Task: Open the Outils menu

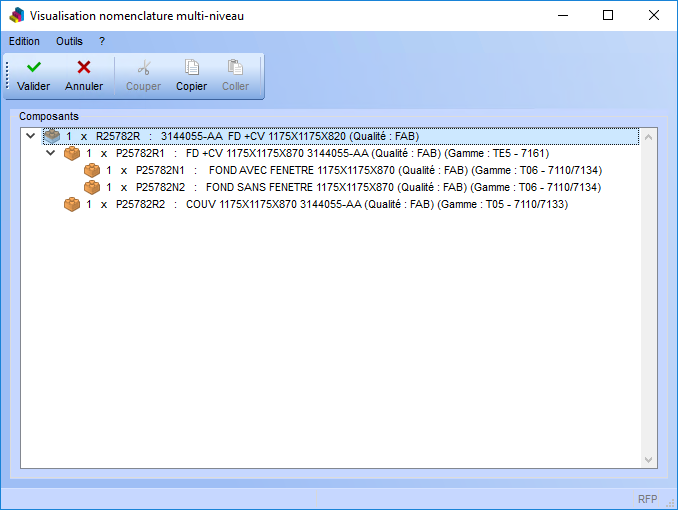Action: pyautogui.click(x=69, y=41)
